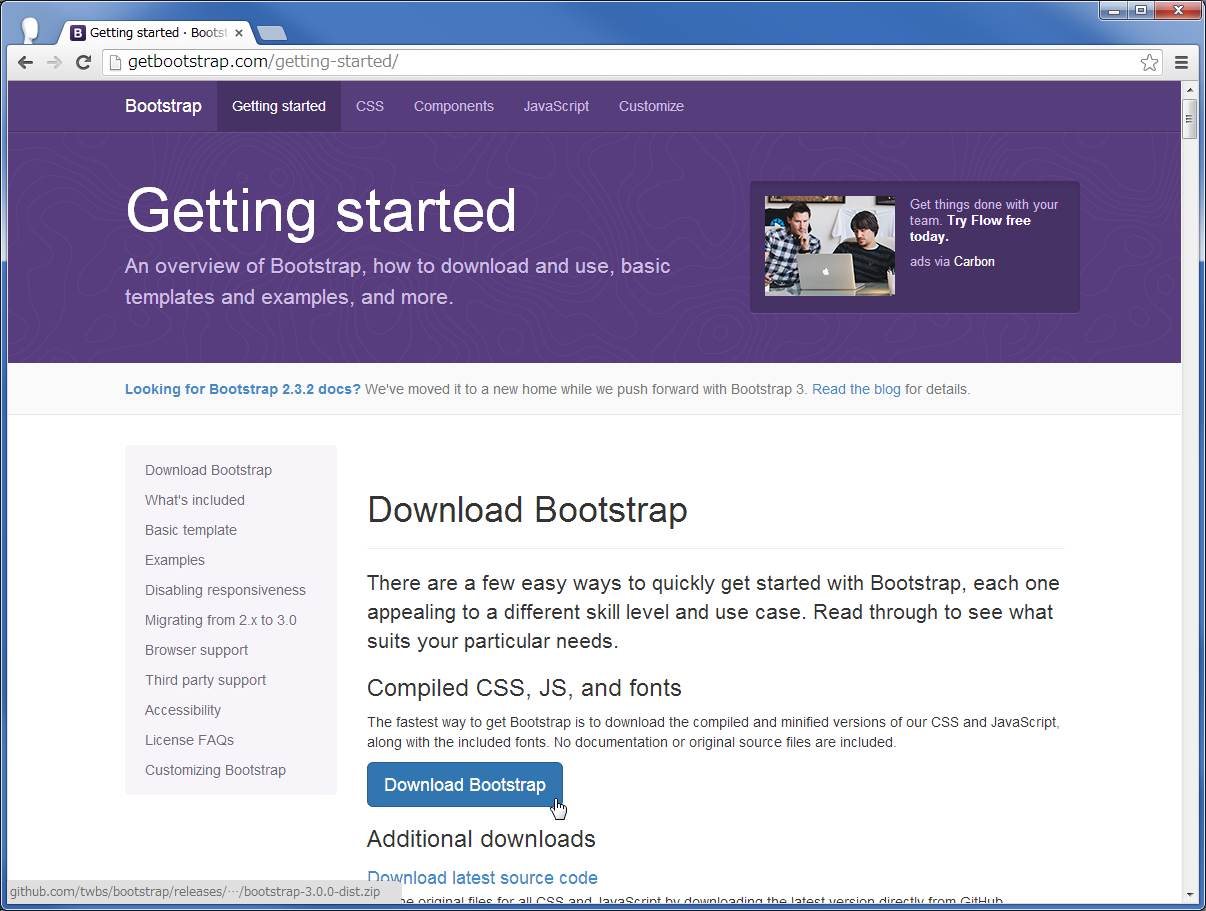
Task: Click the Compiled CSS, JS, and fonts heading
Action: 524,688
